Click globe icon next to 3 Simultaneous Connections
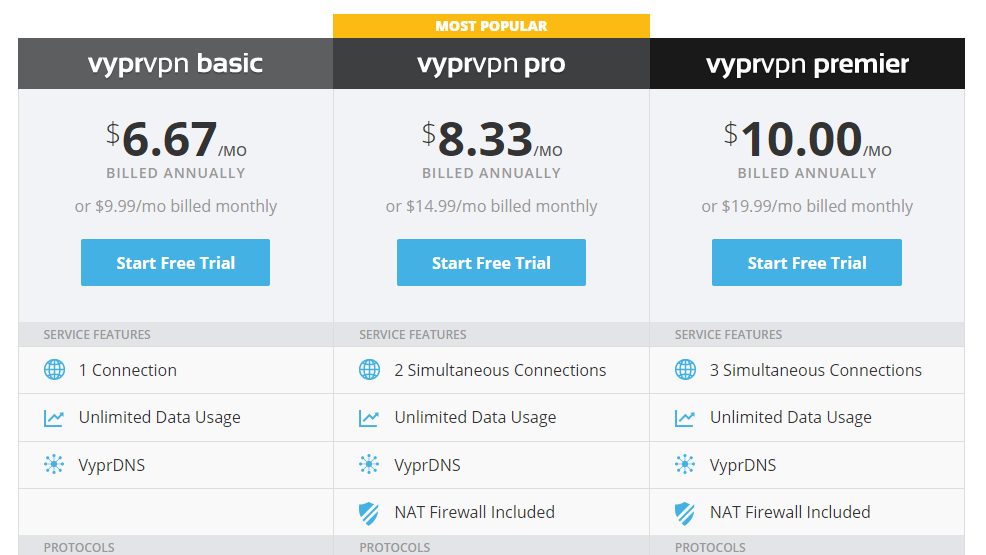986x555 pixels. (x=685, y=370)
